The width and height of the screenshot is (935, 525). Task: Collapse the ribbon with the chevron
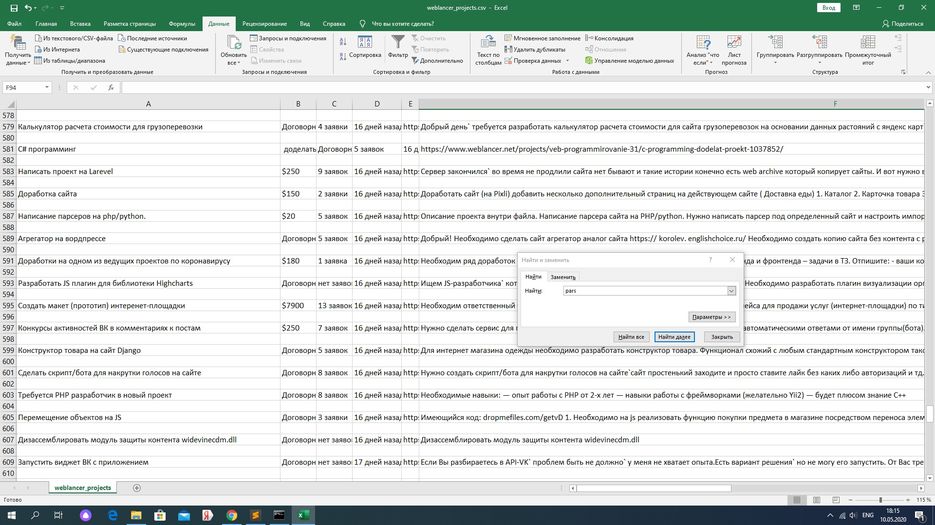click(928, 72)
